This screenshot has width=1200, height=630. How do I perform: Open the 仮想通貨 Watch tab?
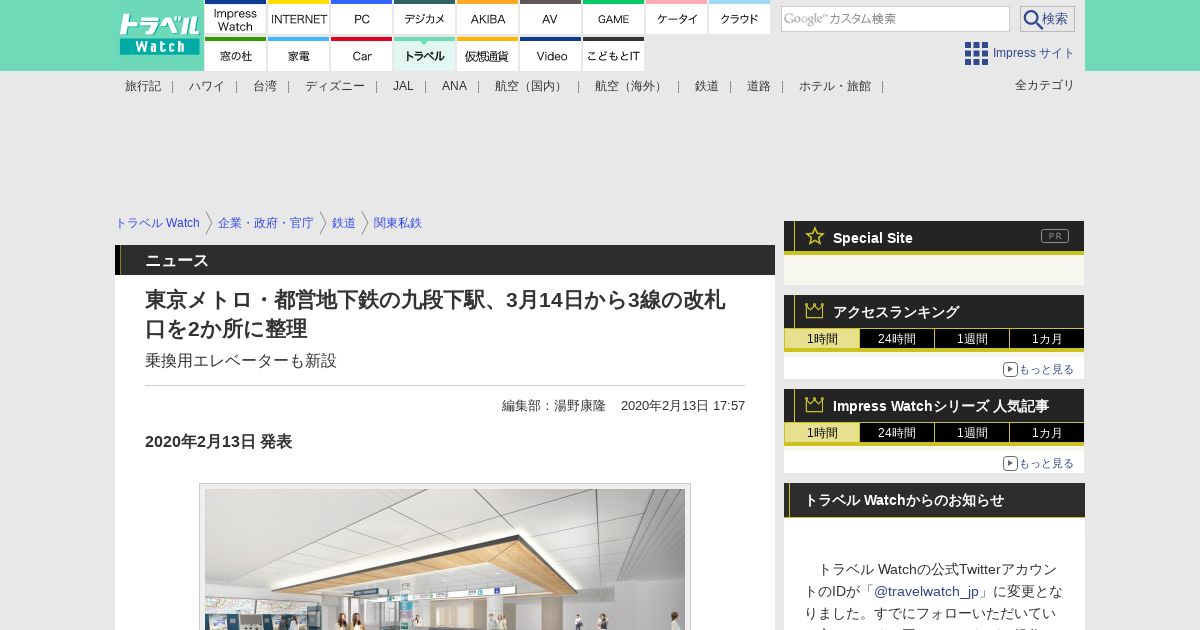tap(488, 55)
